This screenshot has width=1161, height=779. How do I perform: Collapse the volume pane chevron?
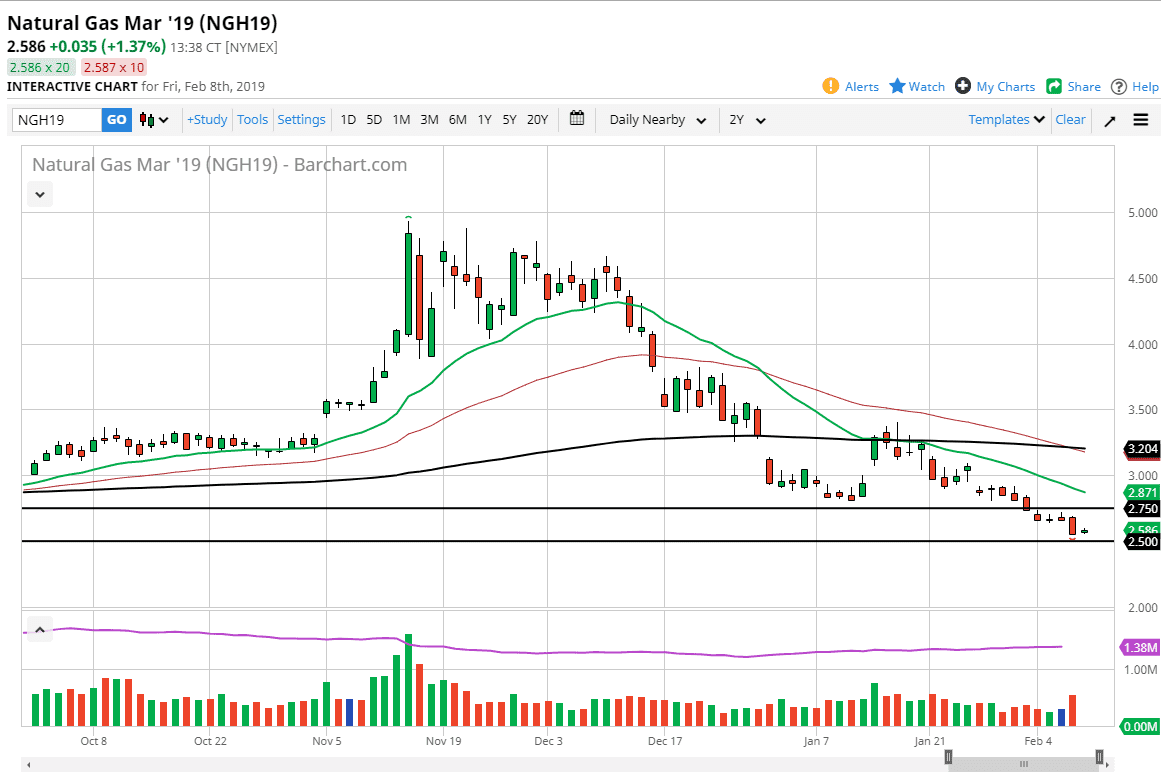[x=40, y=630]
